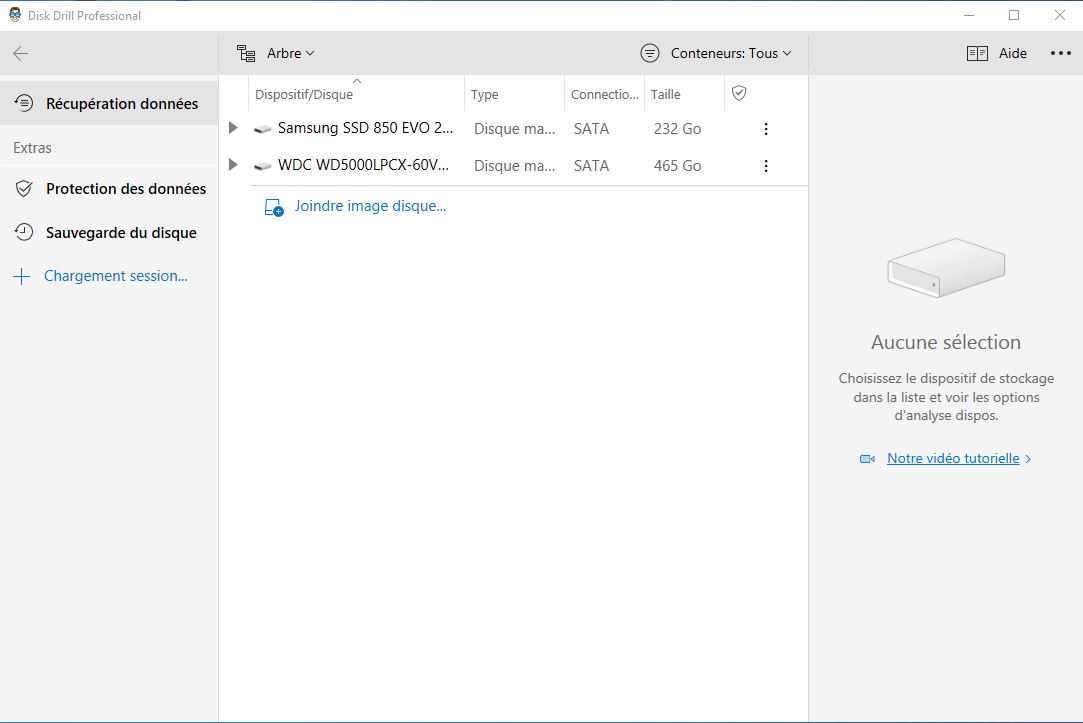
Task: Click the Samsung SSD drive icon
Action: pyautogui.click(x=262, y=129)
